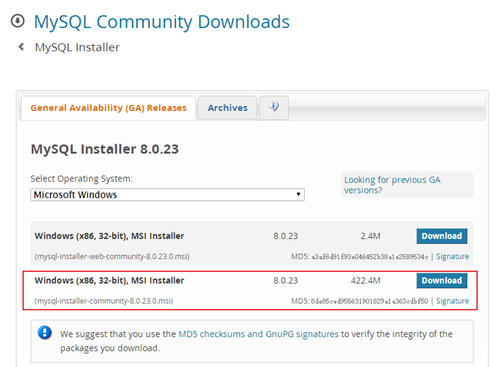Image resolution: width=499 pixels, height=367 pixels.
Task: Open Signature link for web-community installer
Action: pos(452,256)
